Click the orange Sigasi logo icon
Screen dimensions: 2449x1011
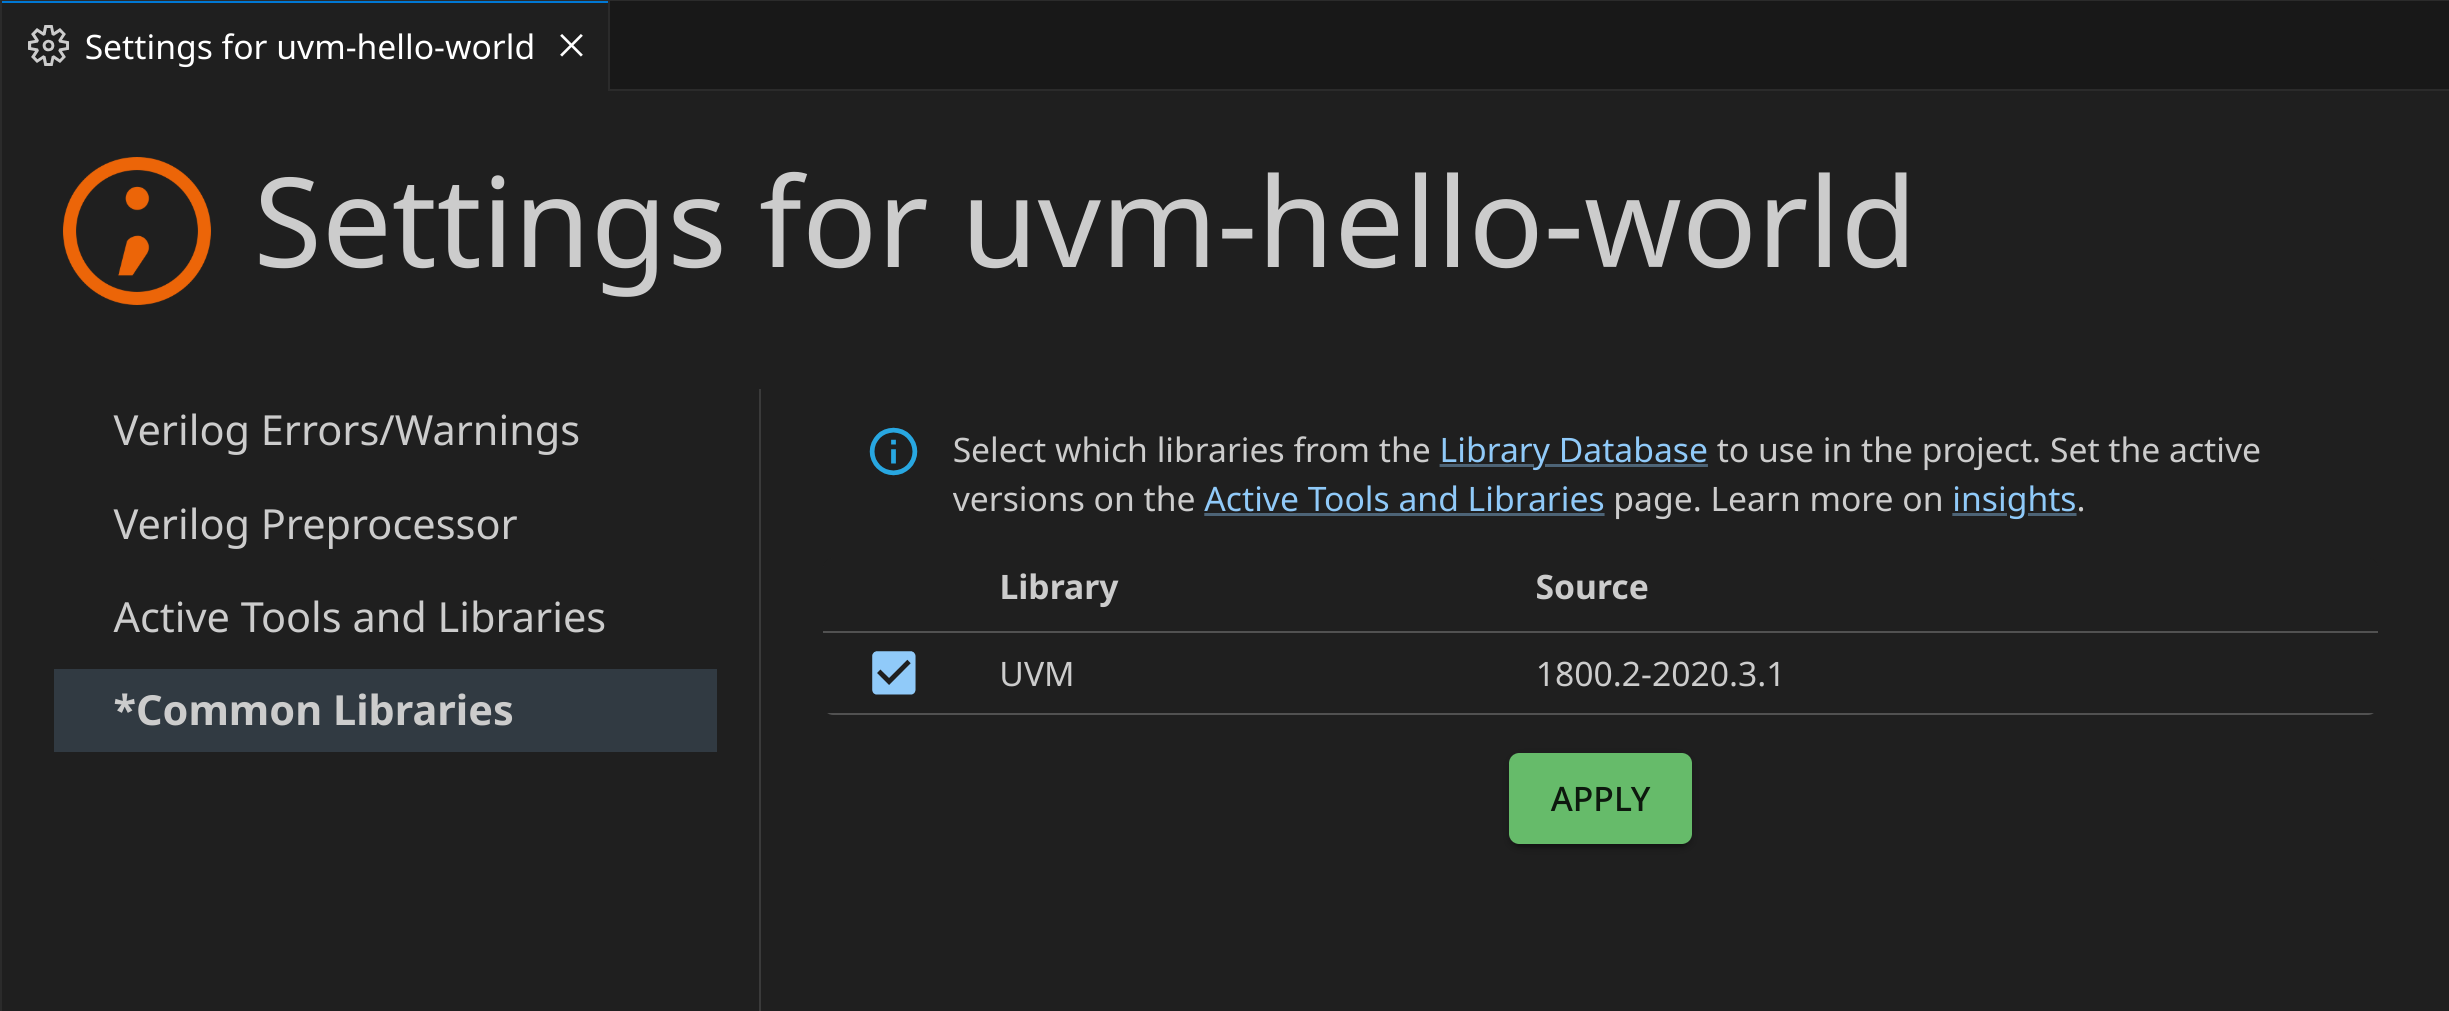[137, 231]
